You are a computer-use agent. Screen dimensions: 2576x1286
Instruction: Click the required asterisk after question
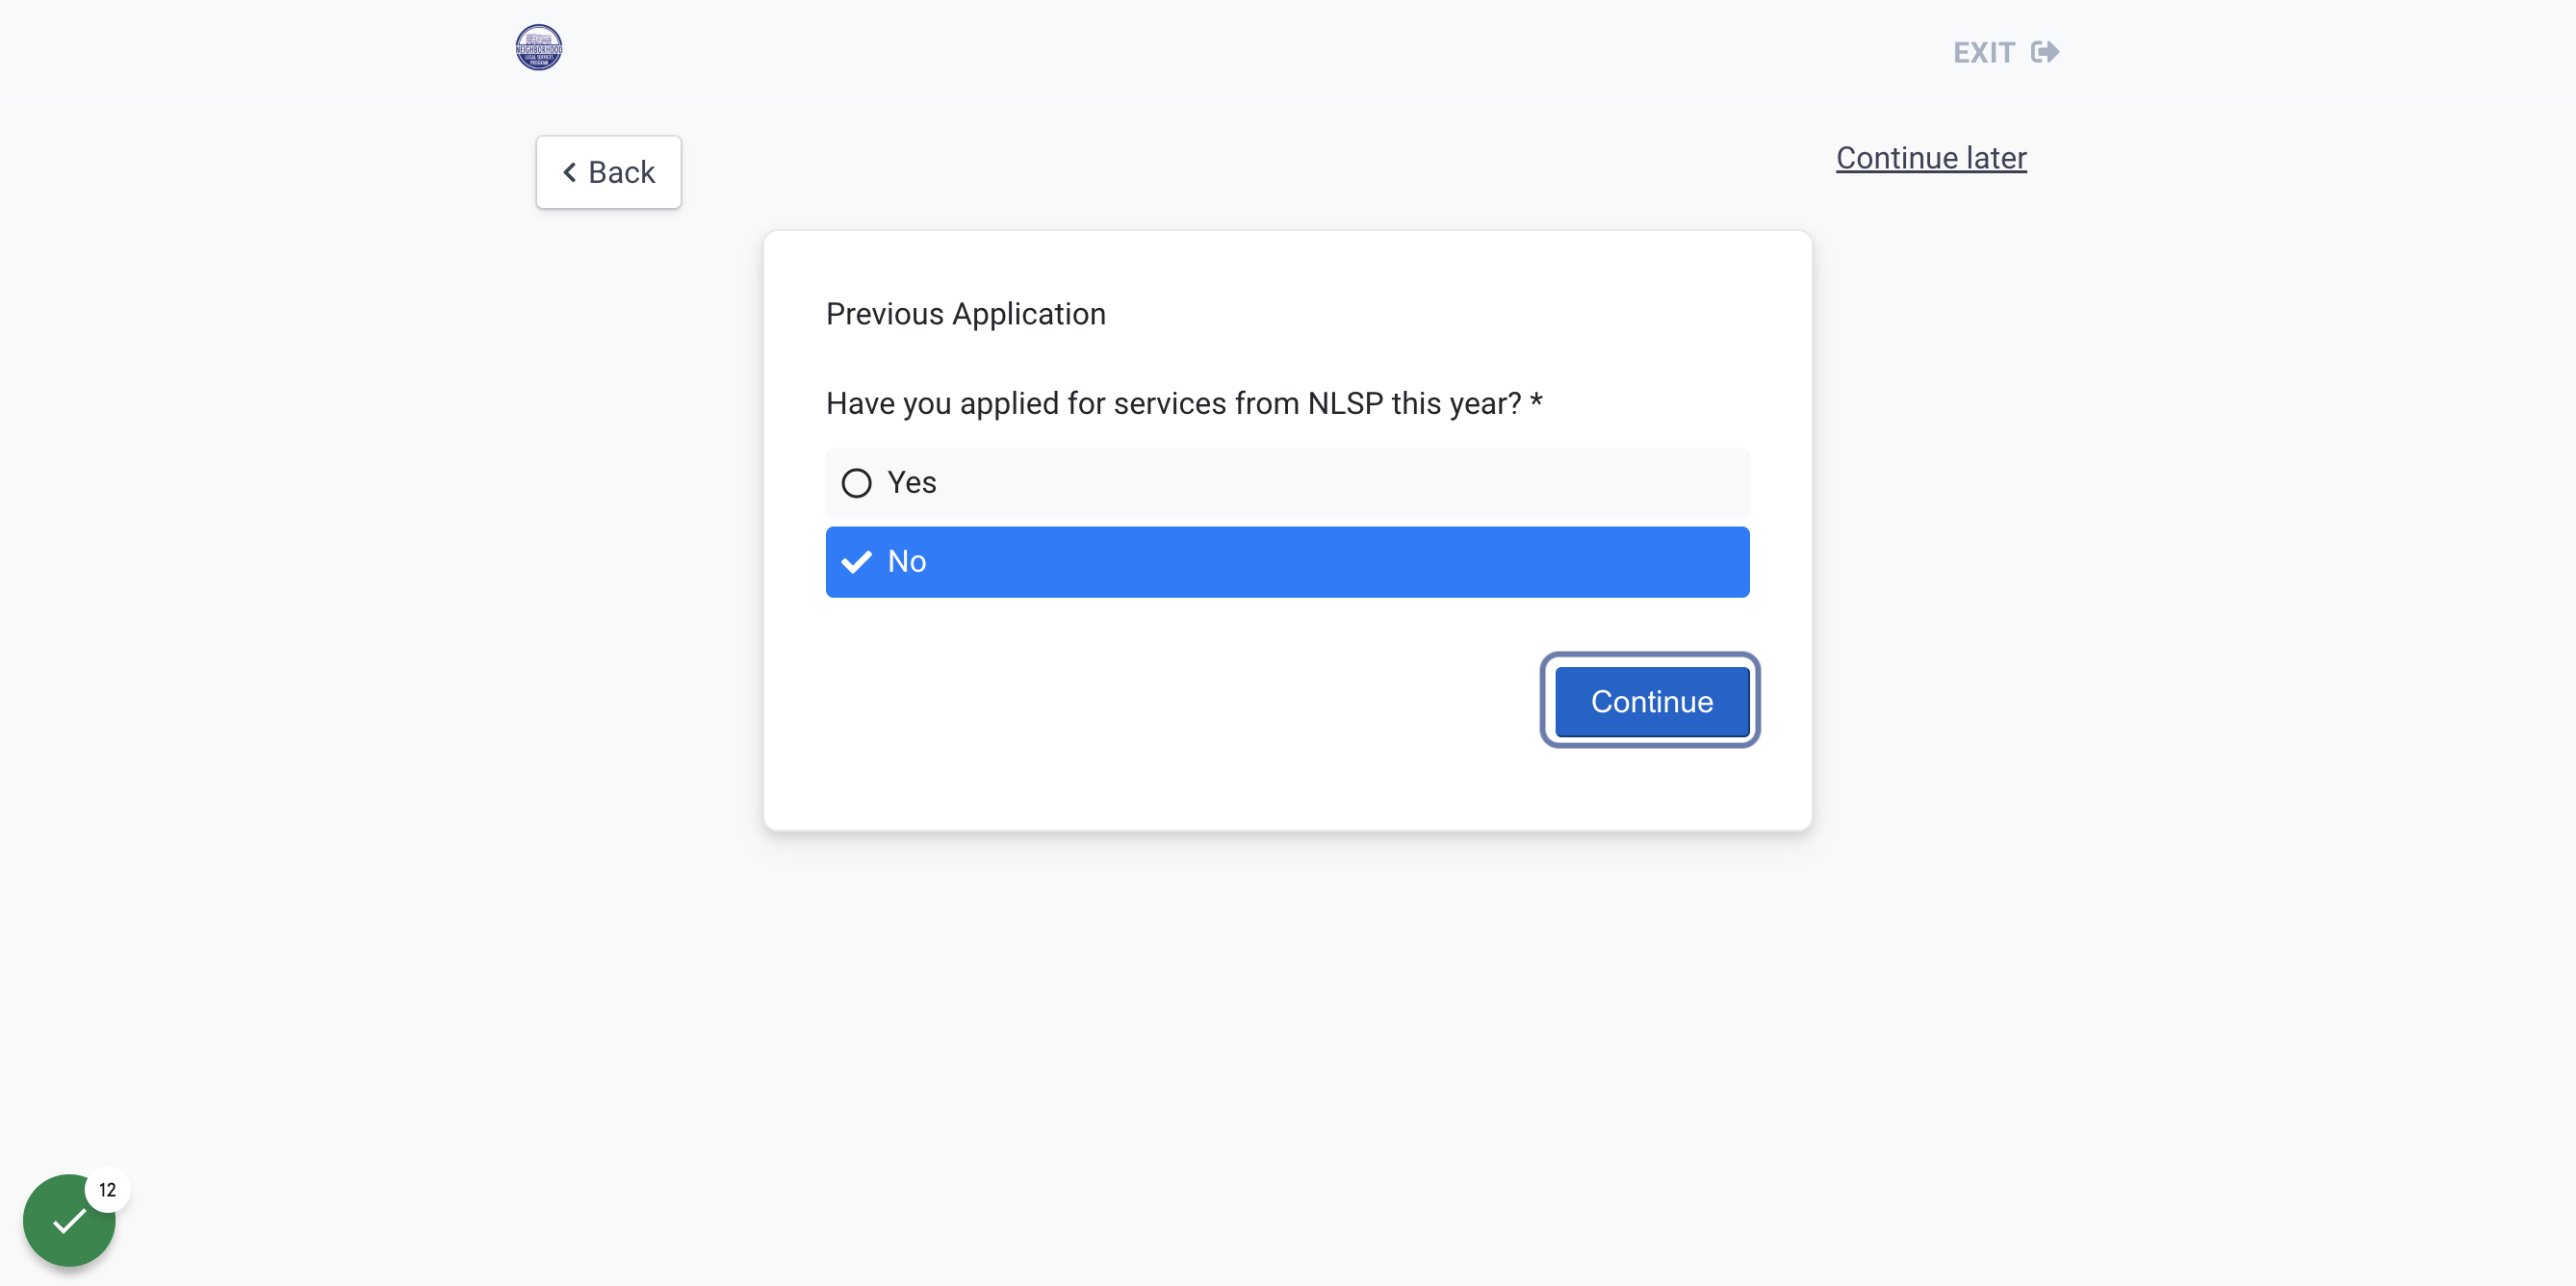1536,400
